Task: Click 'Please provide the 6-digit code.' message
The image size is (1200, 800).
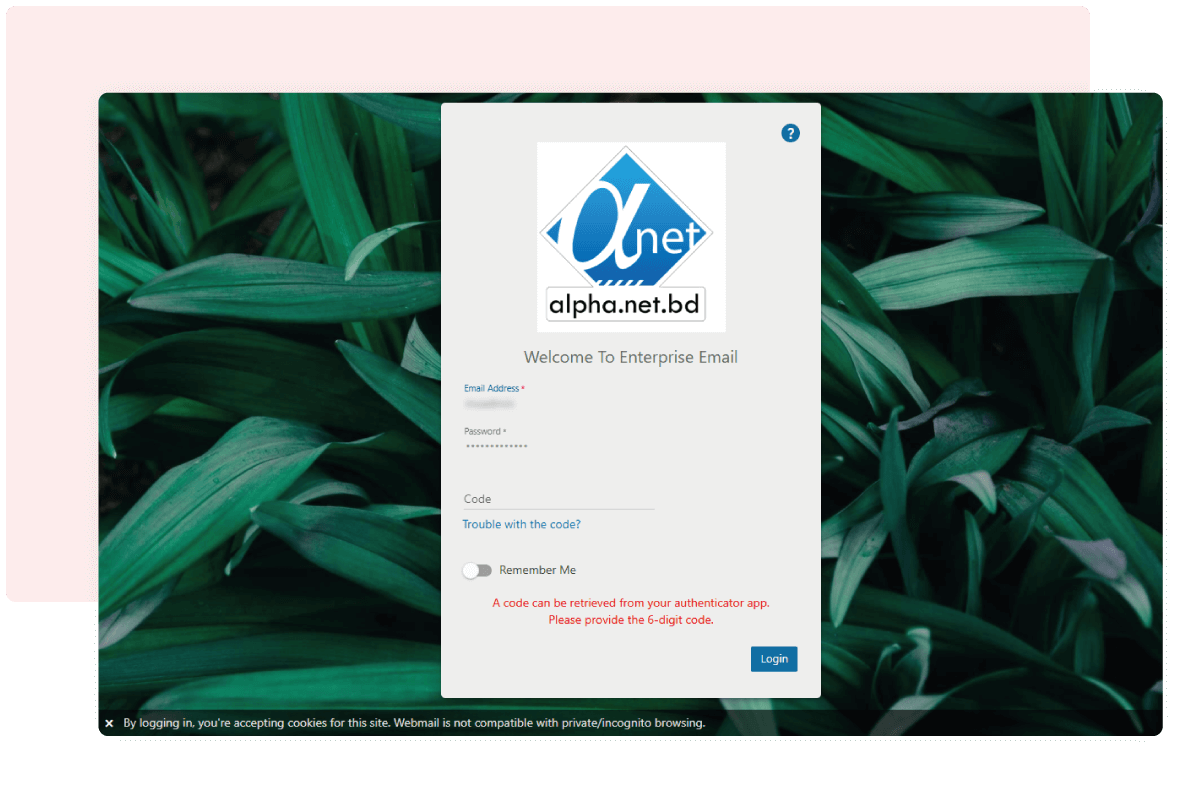Action: coord(631,620)
